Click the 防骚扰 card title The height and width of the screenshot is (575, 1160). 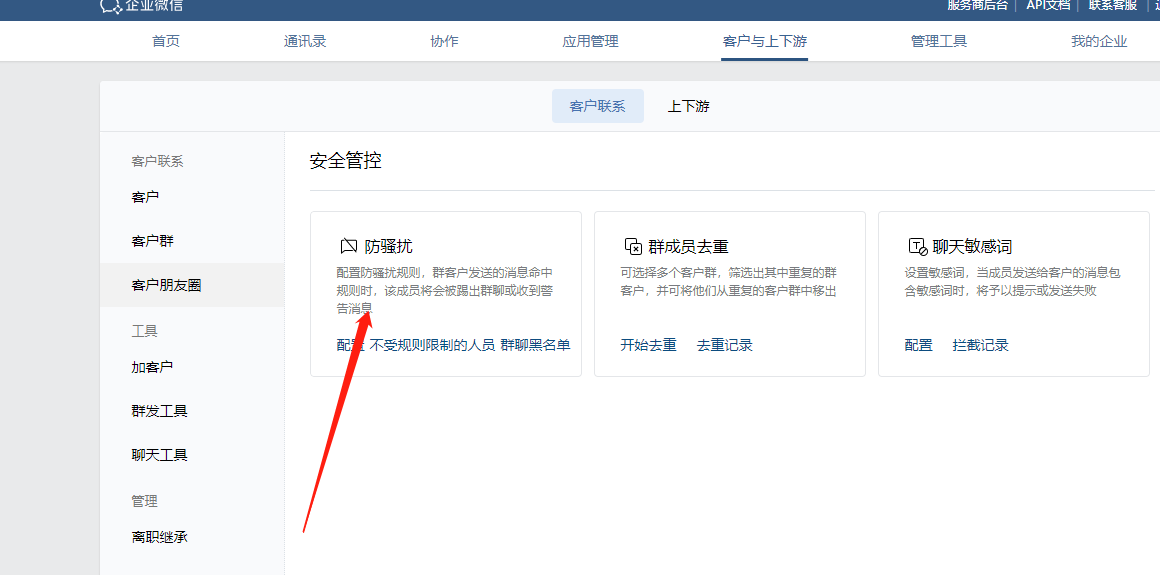[x=388, y=246]
